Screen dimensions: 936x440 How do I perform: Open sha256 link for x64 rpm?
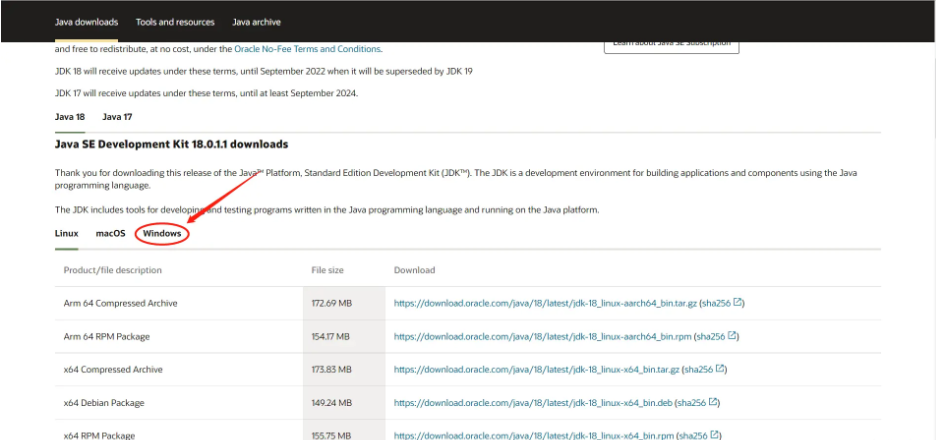694,436
